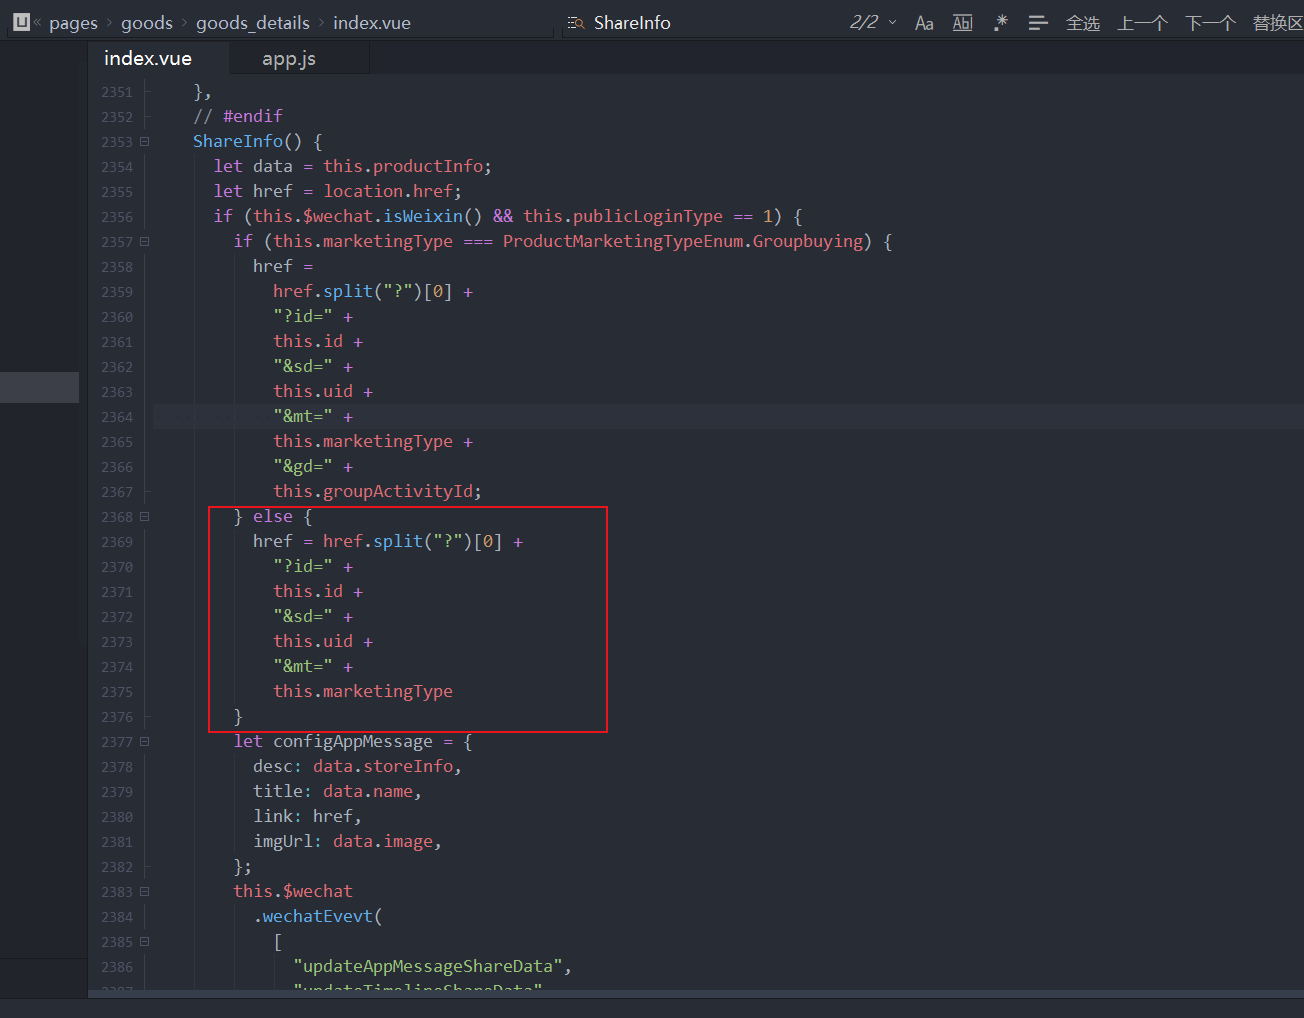Click href.split on line 2369
This screenshot has height=1018, width=1304.
373,541
